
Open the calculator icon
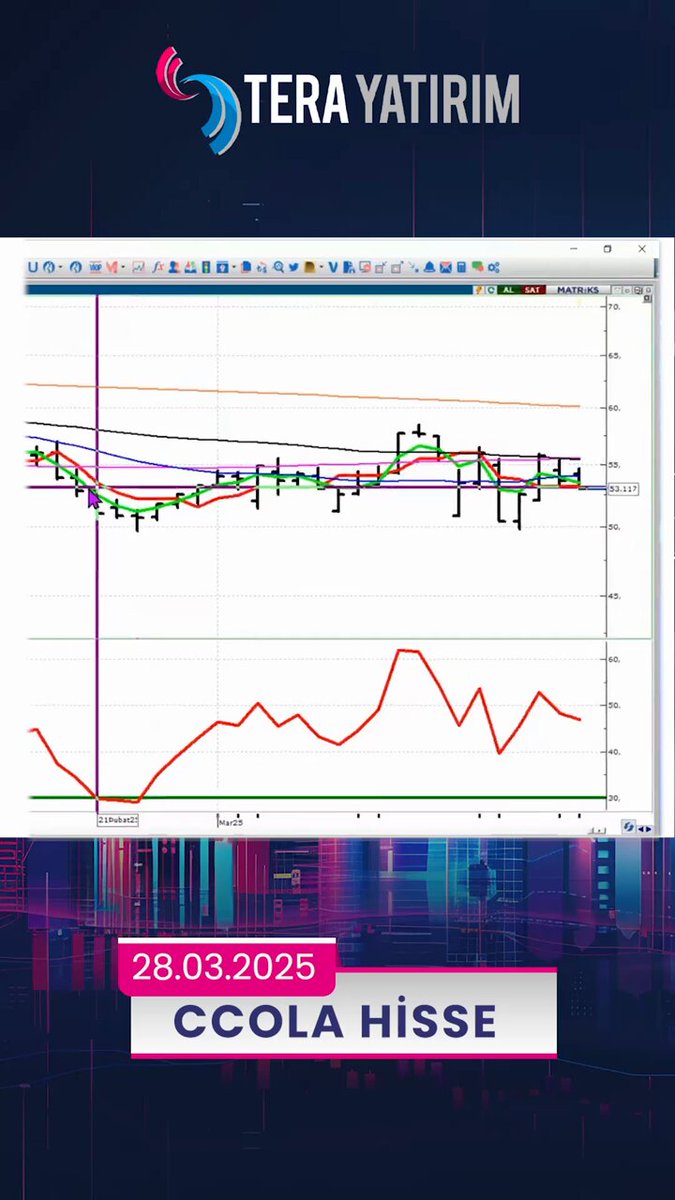[461, 267]
